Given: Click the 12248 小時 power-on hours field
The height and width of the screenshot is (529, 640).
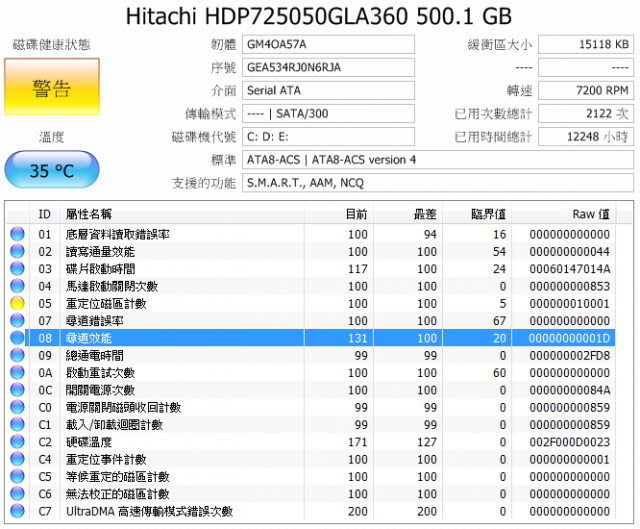Looking at the screenshot, I should click(586, 137).
